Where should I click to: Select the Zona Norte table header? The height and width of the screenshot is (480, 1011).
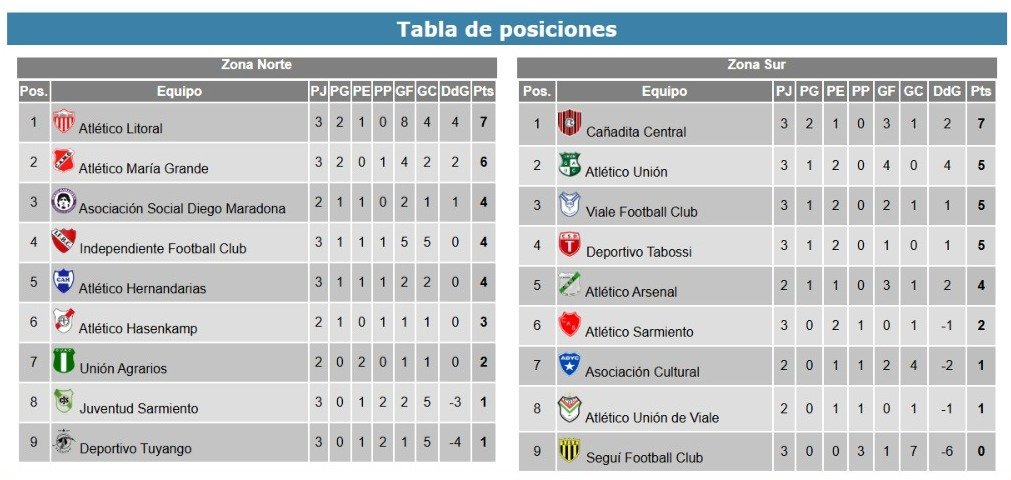tap(257, 65)
